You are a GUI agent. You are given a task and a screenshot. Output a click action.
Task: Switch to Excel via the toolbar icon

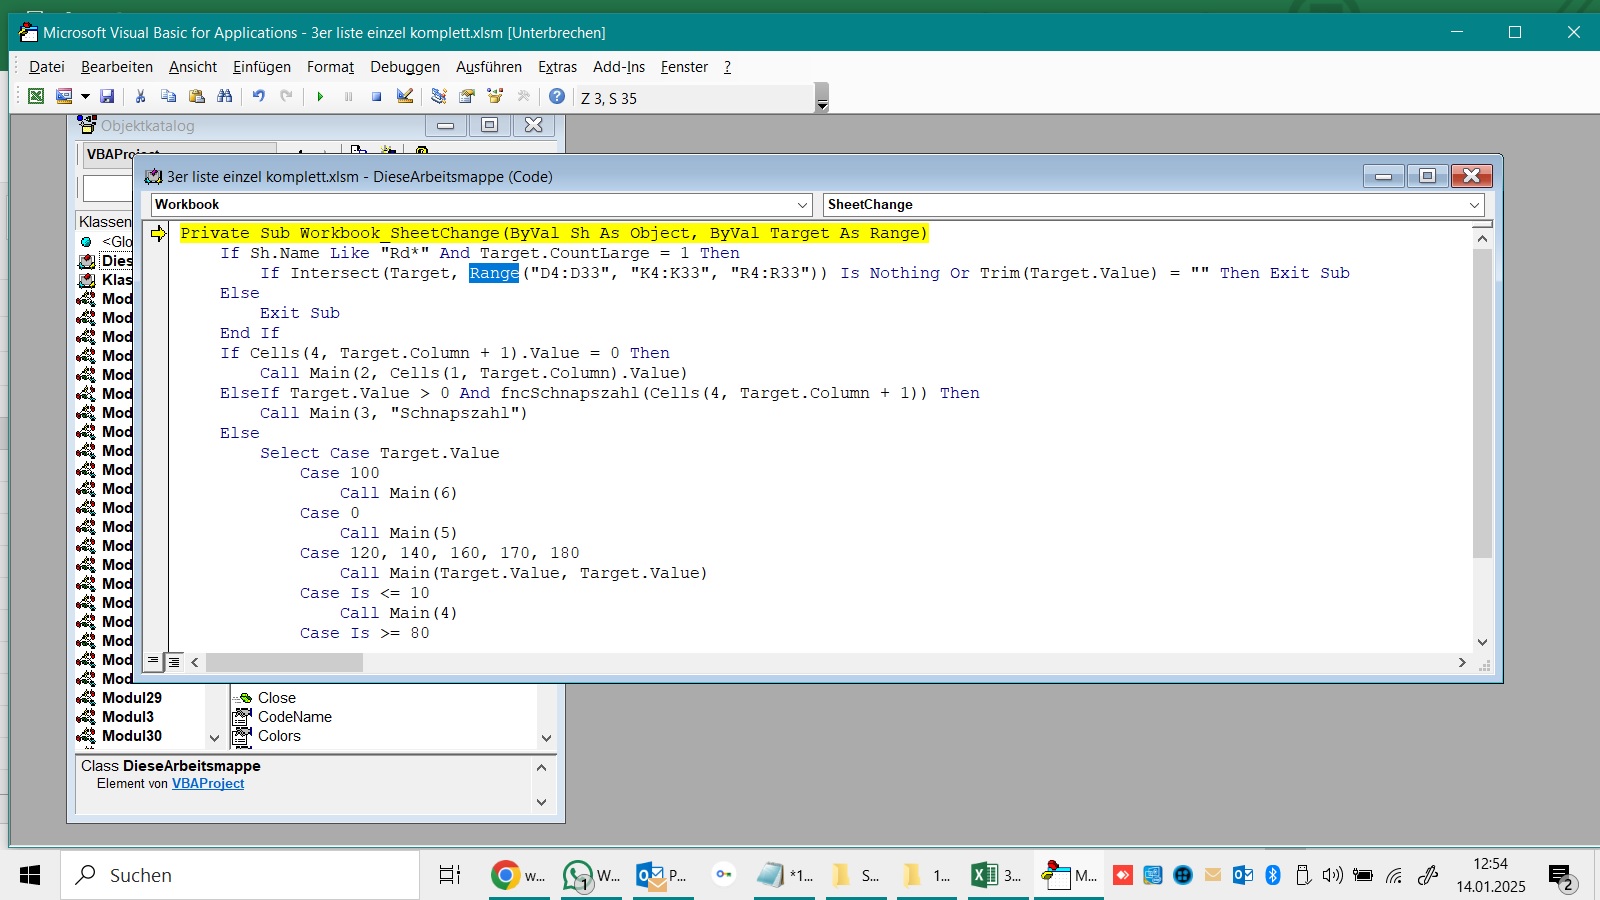pos(36,96)
